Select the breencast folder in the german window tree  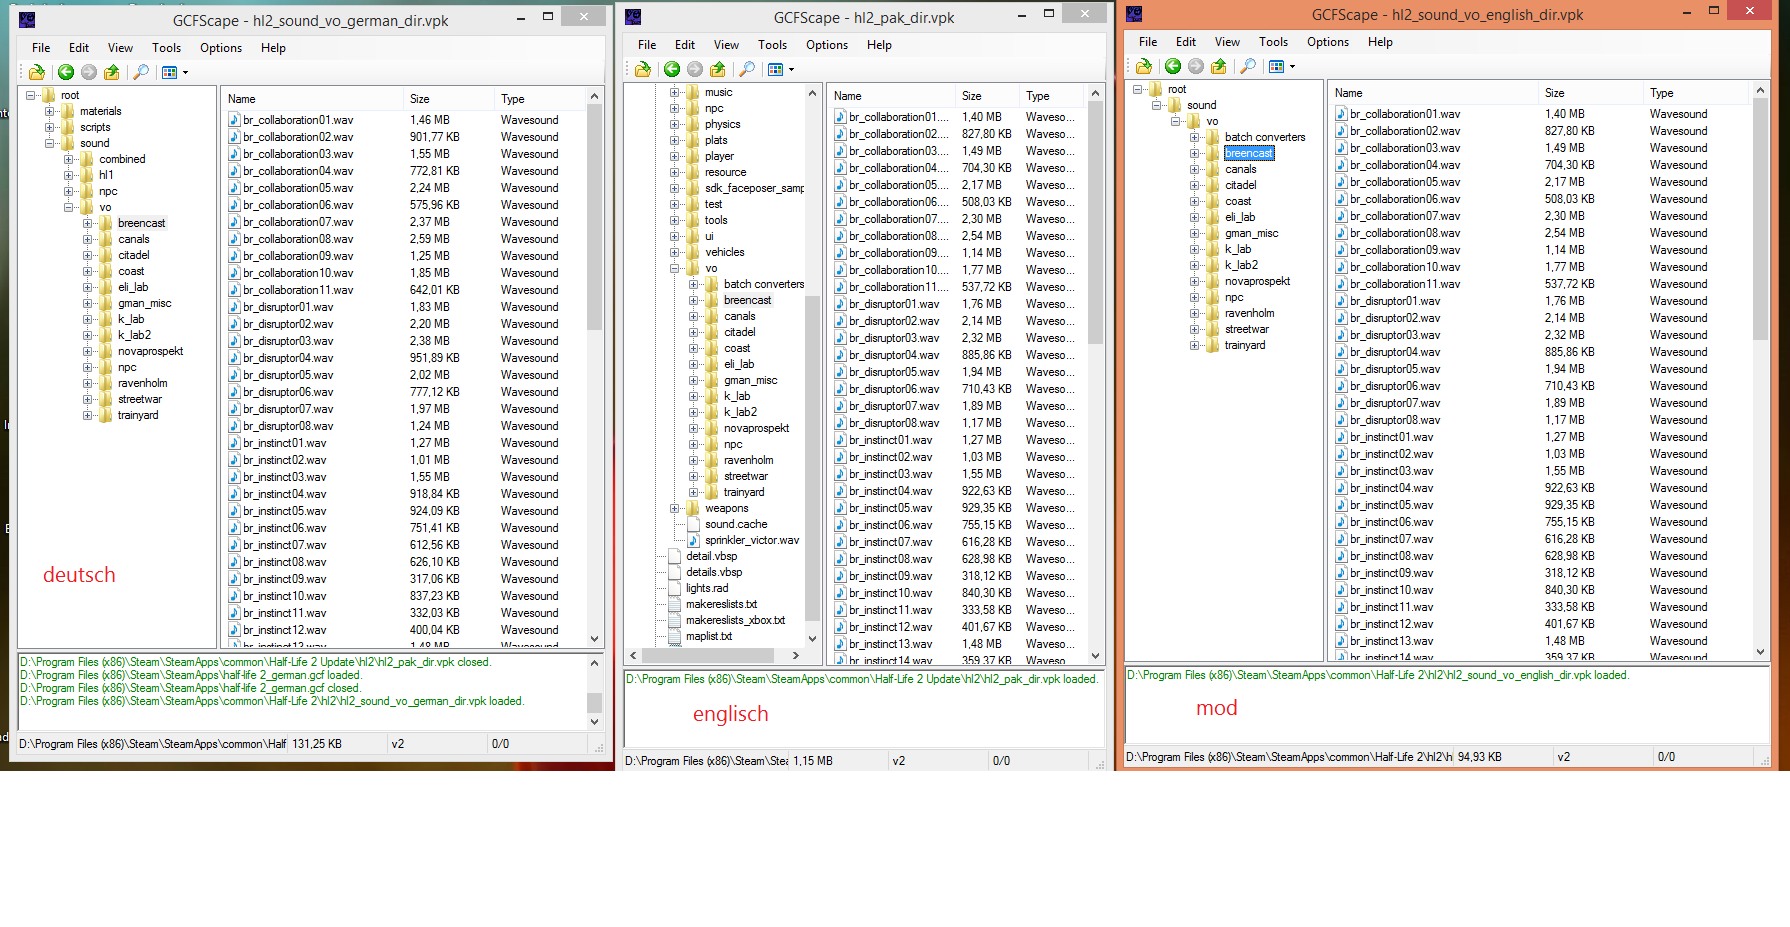pos(141,223)
